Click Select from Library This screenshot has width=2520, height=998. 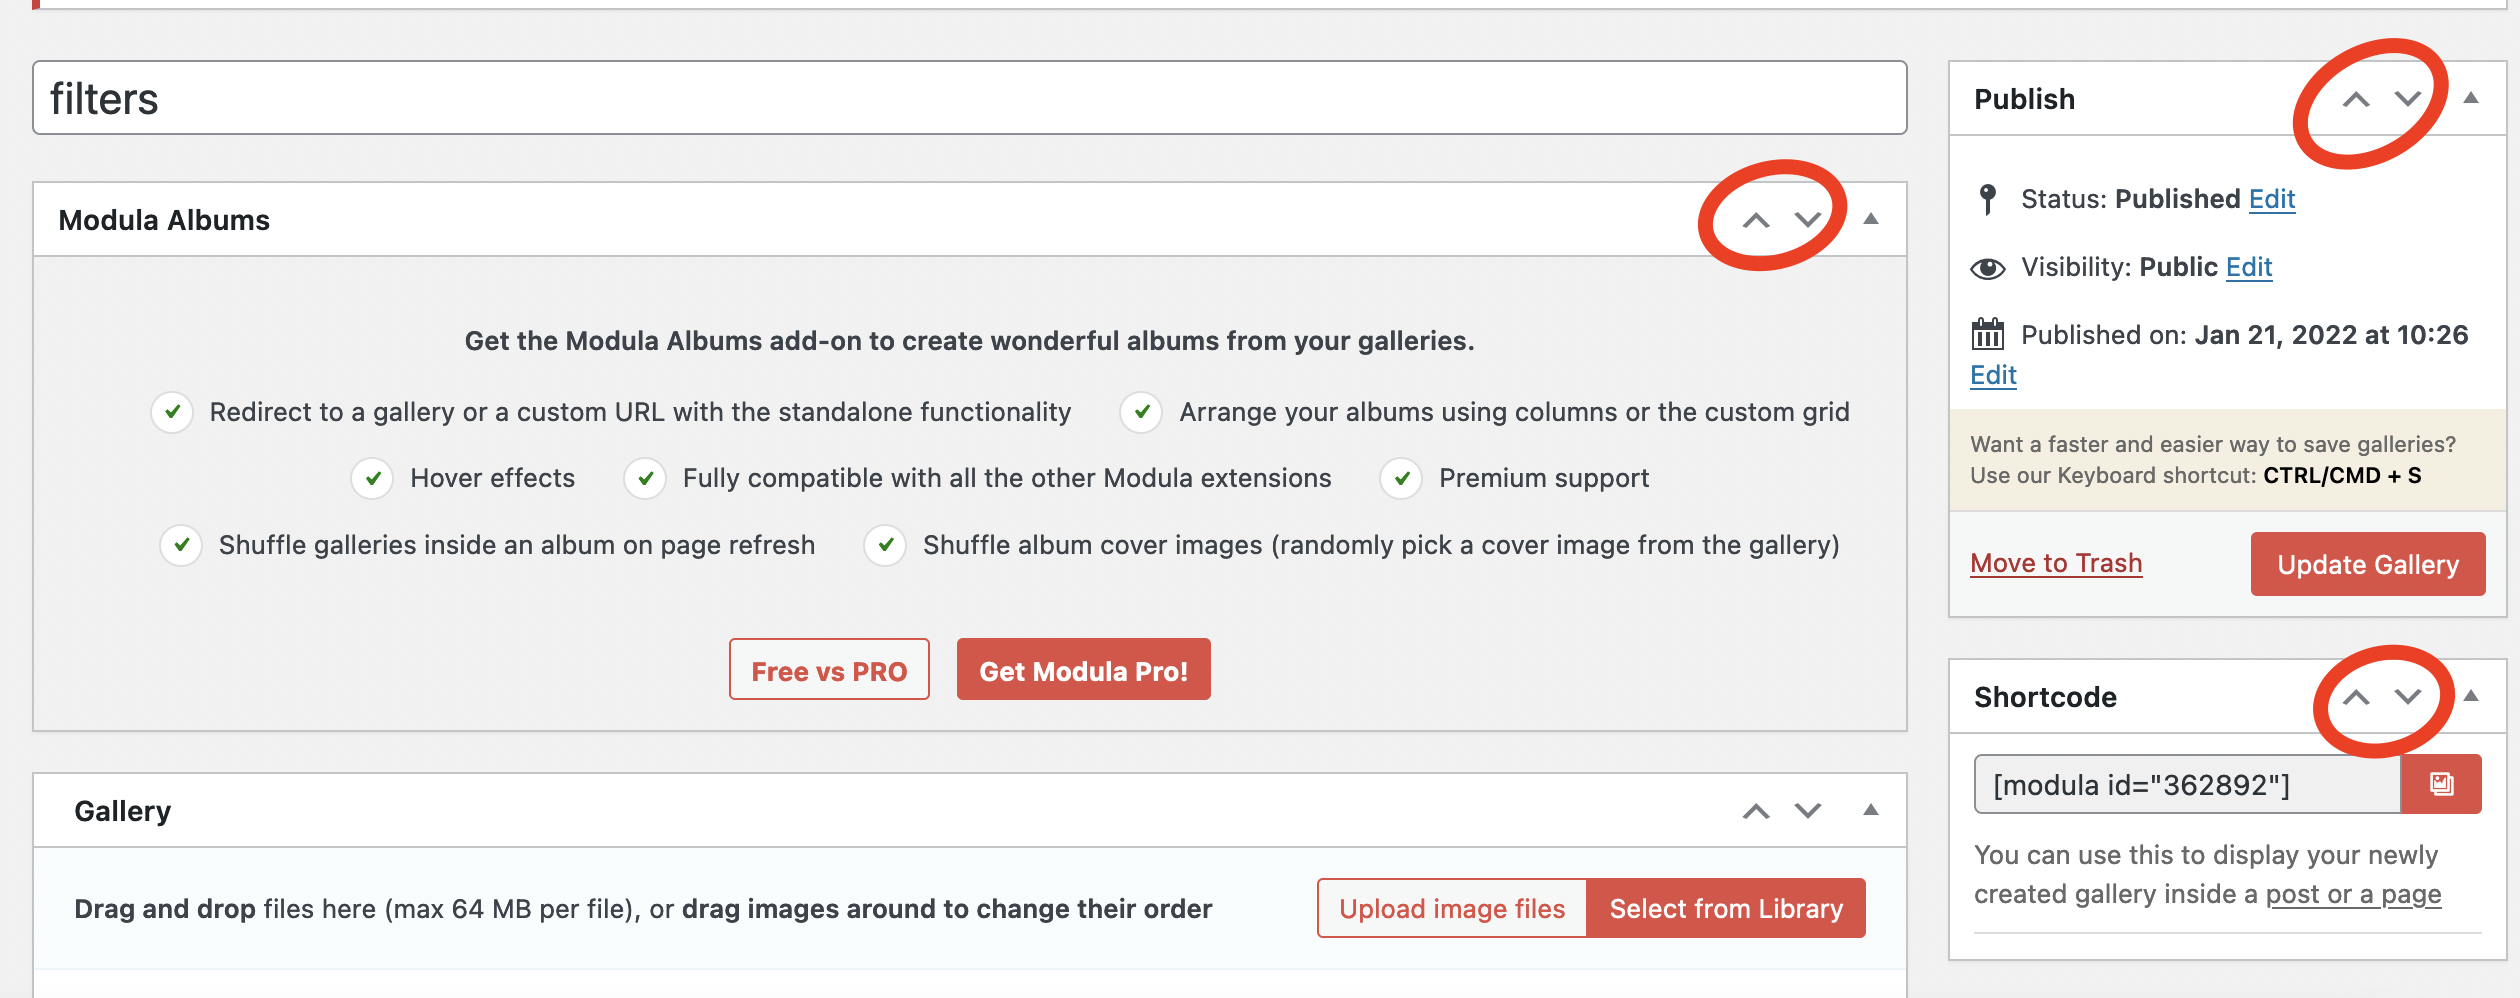pos(1725,908)
